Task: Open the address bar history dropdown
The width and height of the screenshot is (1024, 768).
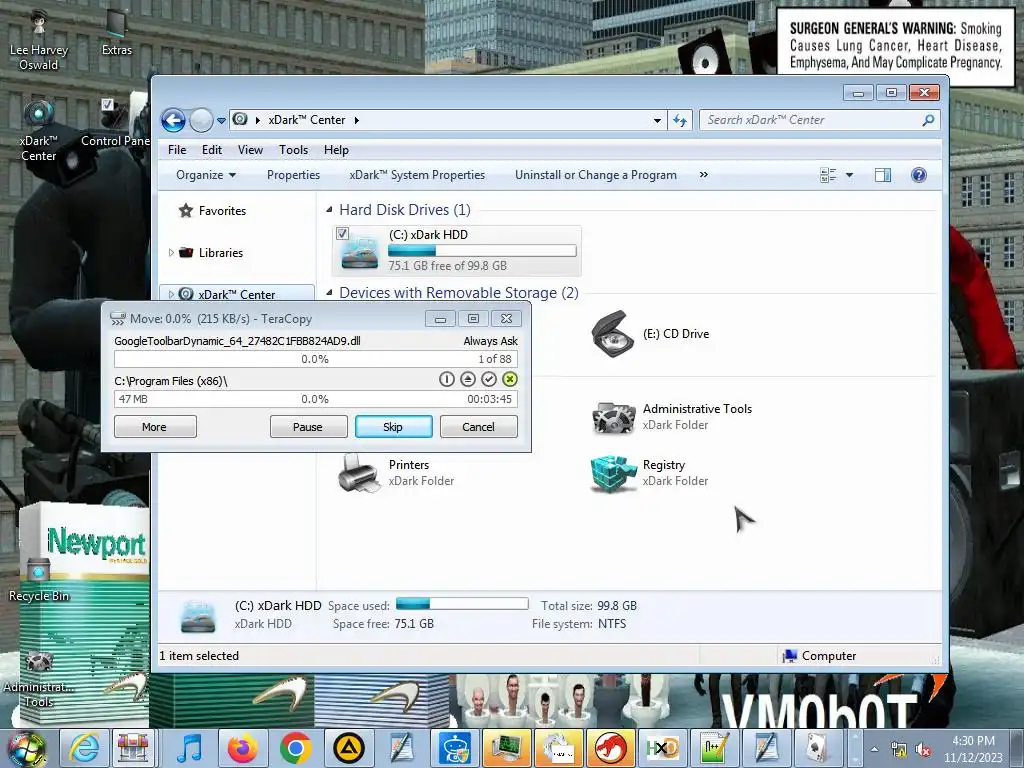Action: click(x=657, y=120)
